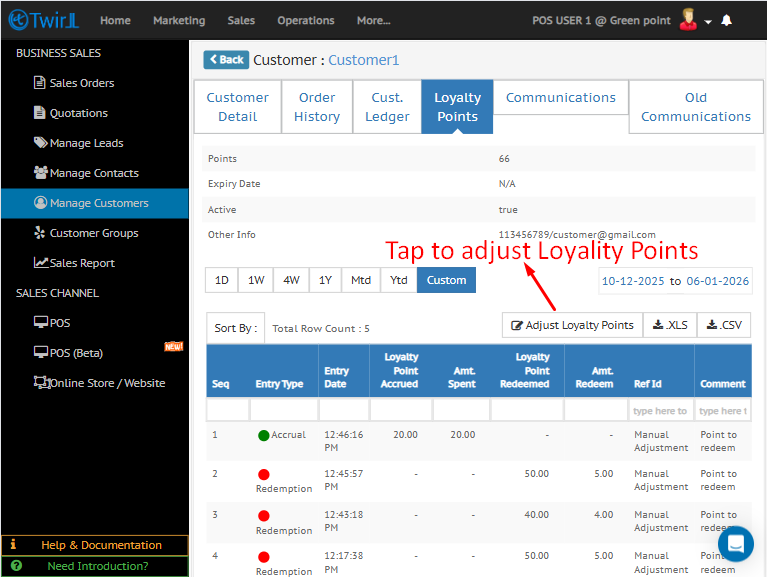Click Adjust Loyalty Points button
Screen dimensions: 767x577
(x=572, y=325)
